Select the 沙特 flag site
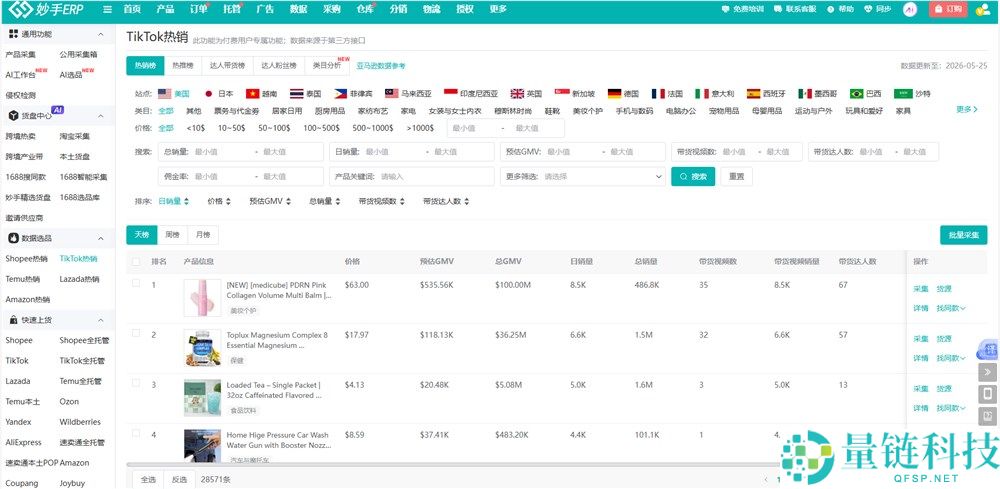The image size is (1000, 489). coord(904,94)
